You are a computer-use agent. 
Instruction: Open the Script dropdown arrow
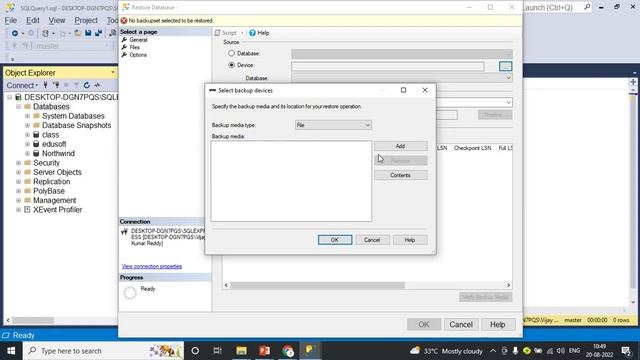click(x=242, y=33)
